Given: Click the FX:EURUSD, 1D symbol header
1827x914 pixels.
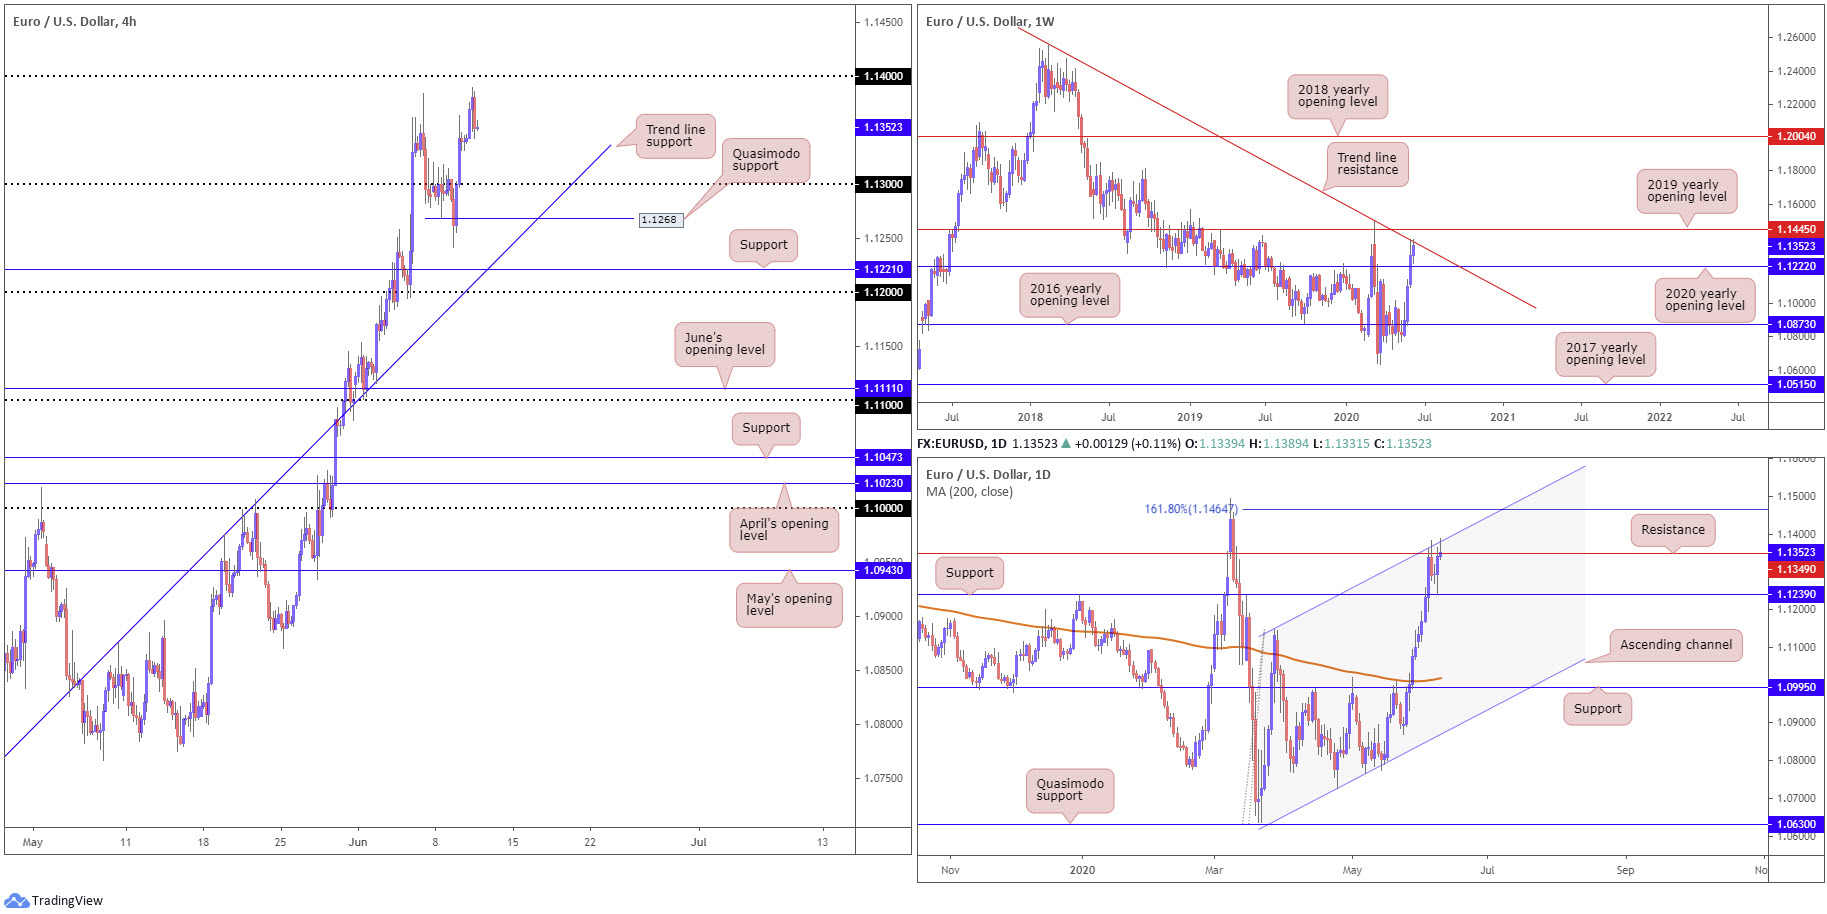Looking at the screenshot, I should tap(962, 443).
